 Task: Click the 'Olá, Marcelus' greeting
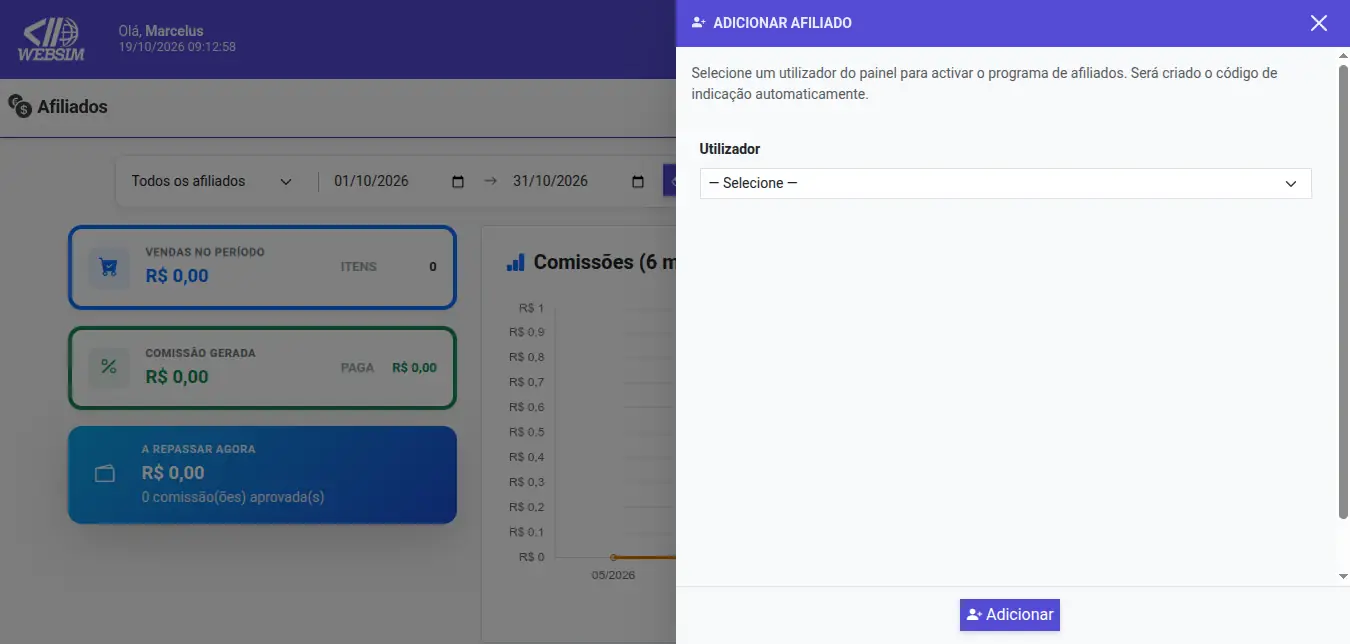coord(161,31)
